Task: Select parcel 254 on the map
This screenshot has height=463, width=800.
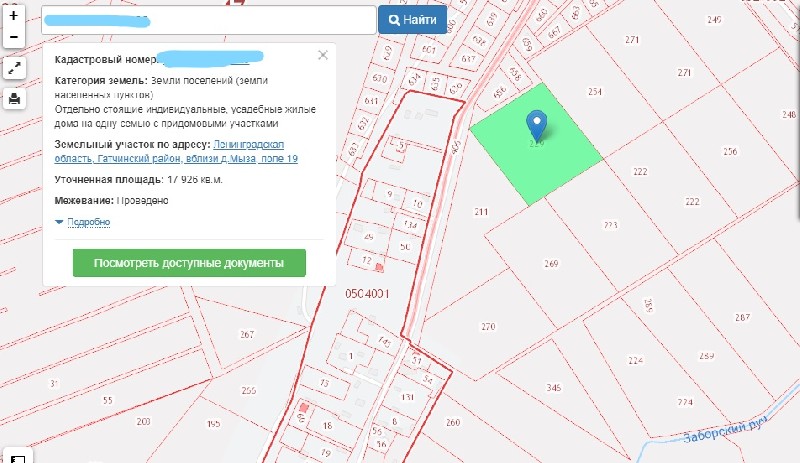Action: click(596, 92)
